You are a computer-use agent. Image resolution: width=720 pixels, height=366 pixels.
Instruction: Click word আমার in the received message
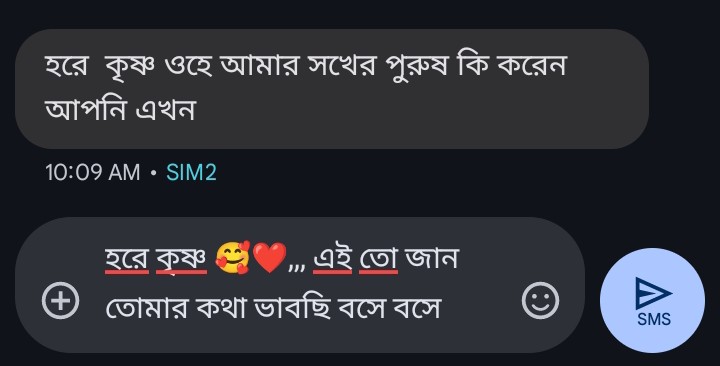(x=259, y=65)
